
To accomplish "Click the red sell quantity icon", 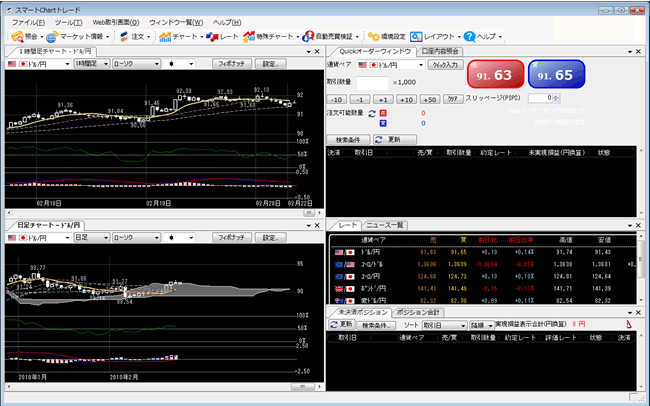I will pos(383,113).
